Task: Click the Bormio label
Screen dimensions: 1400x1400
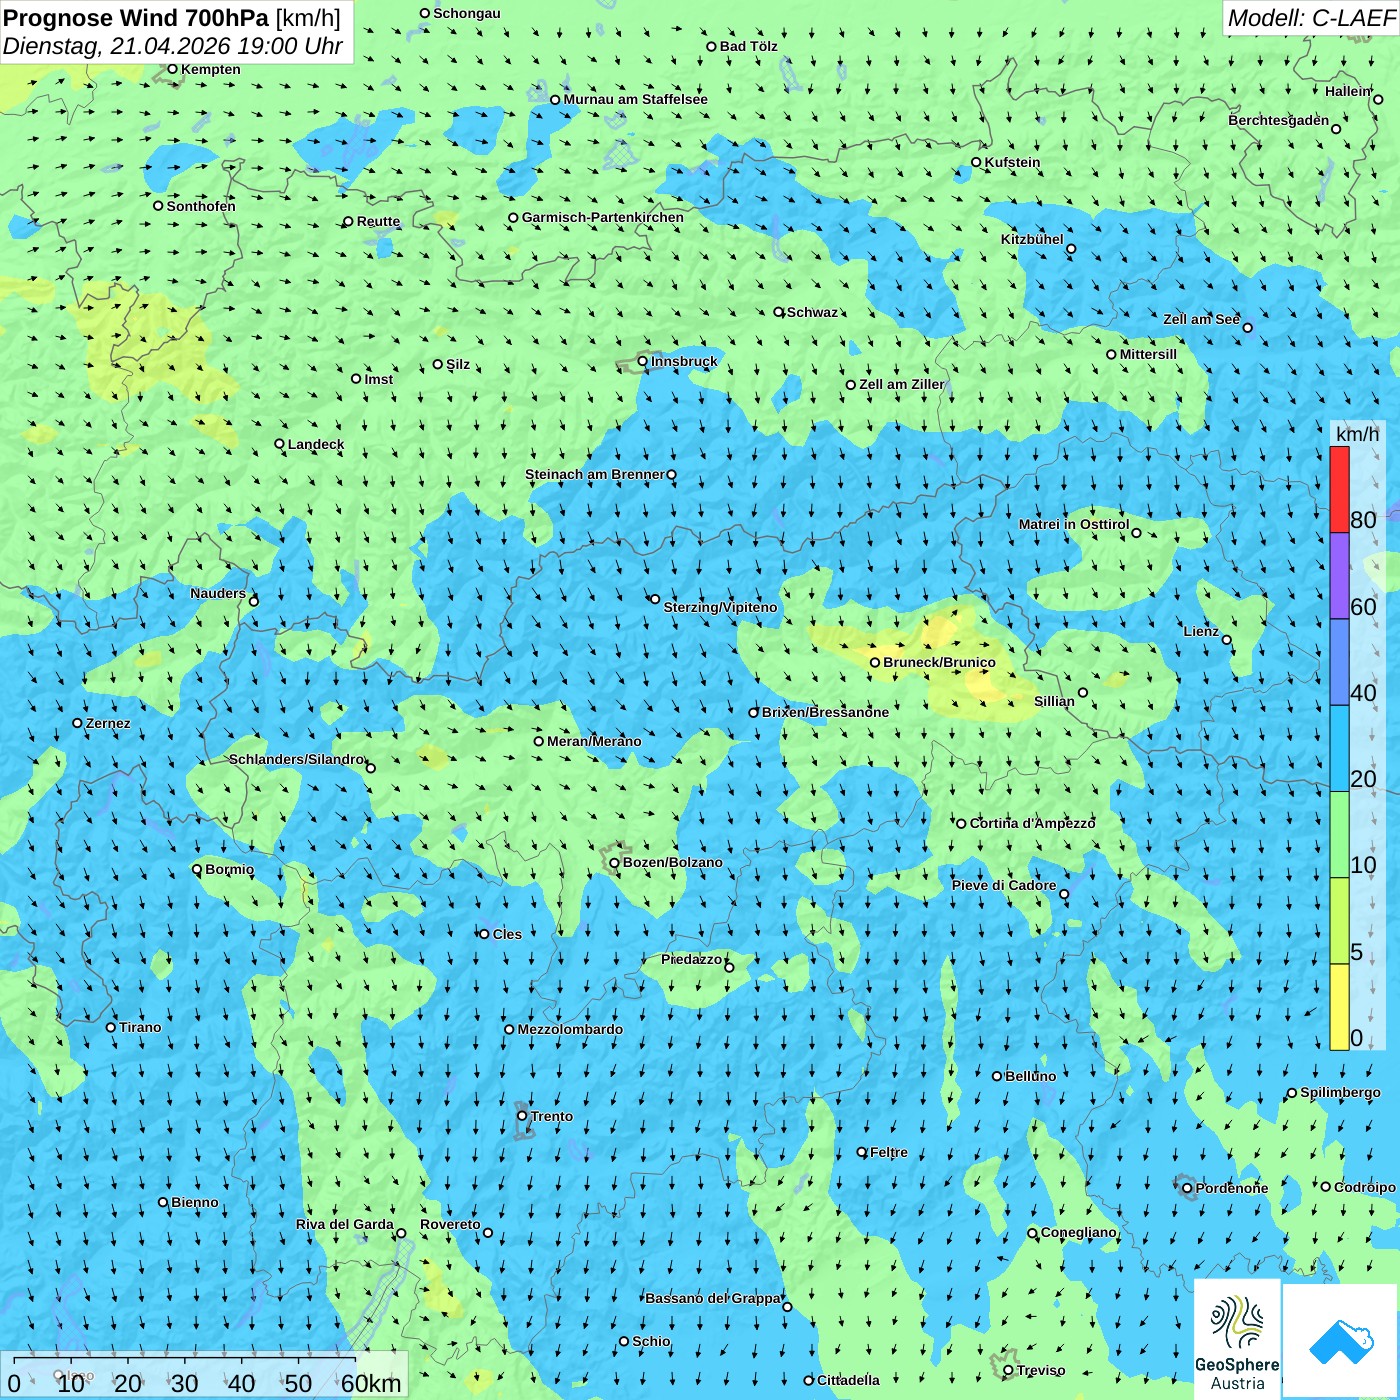Action: click(230, 869)
